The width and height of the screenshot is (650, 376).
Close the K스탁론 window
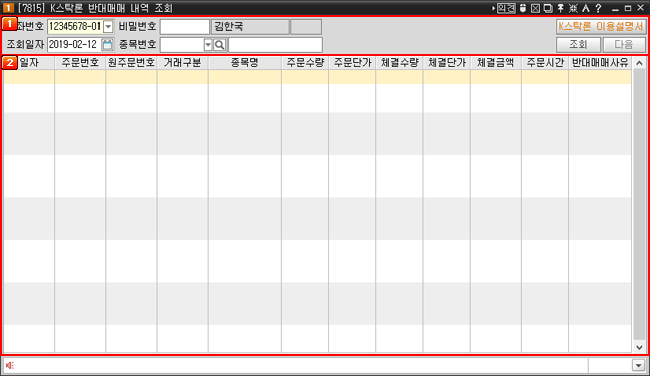pyautogui.click(x=640, y=8)
